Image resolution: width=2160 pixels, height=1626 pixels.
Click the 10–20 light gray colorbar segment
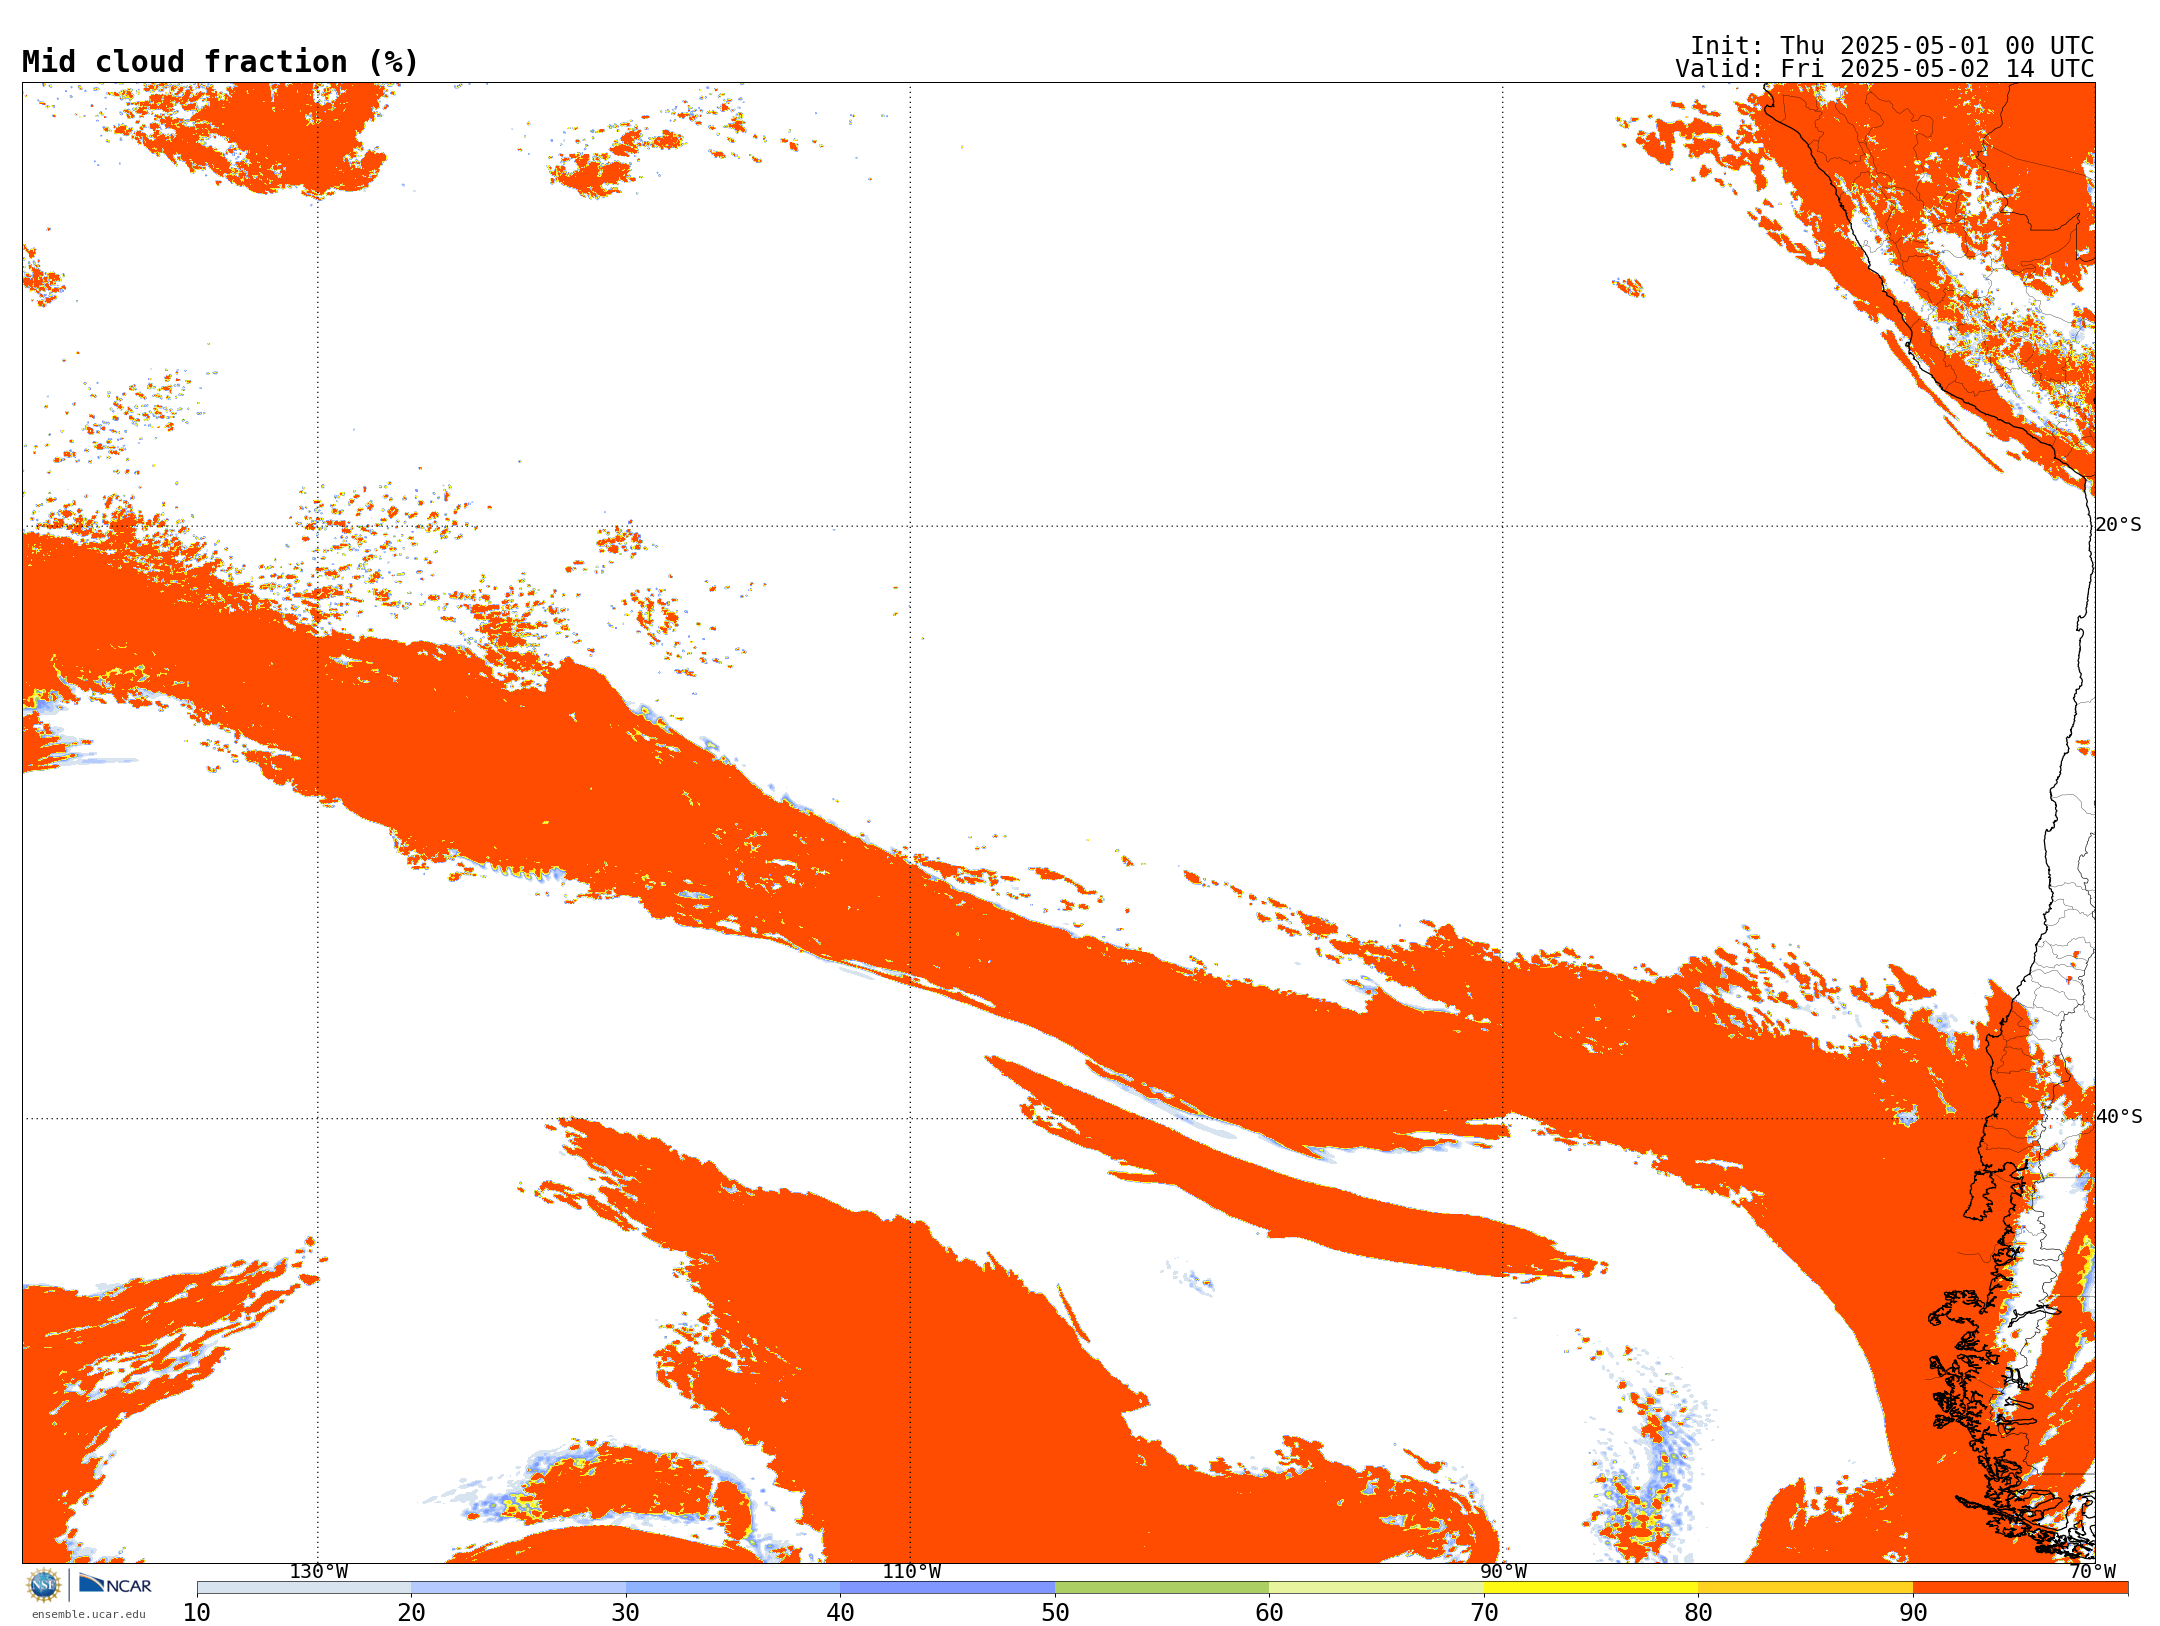(x=304, y=1588)
